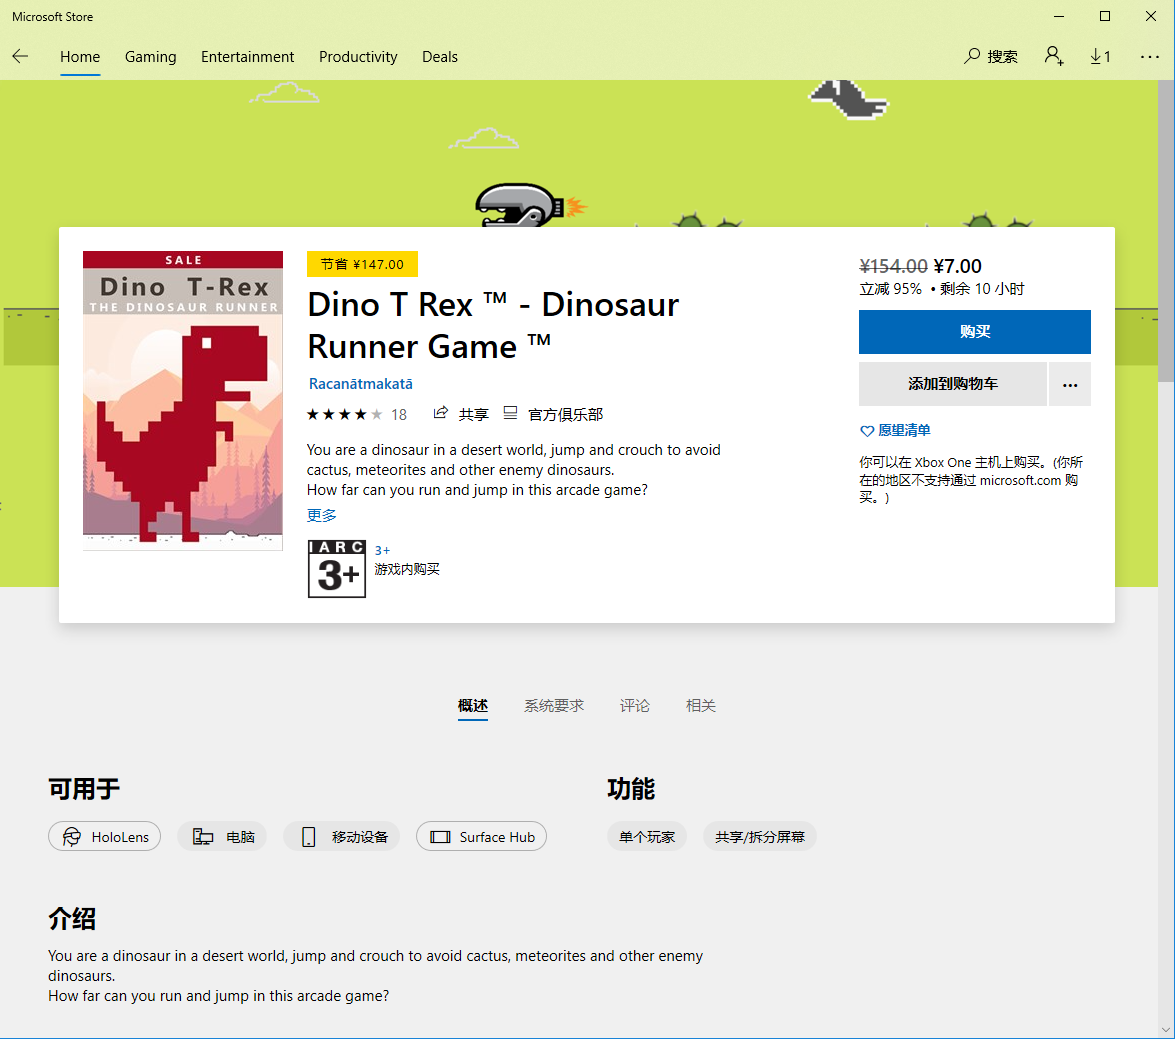Click the vertical scrollbar thumb
The height and width of the screenshot is (1039, 1175).
pyautogui.click(x=1166, y=231)
